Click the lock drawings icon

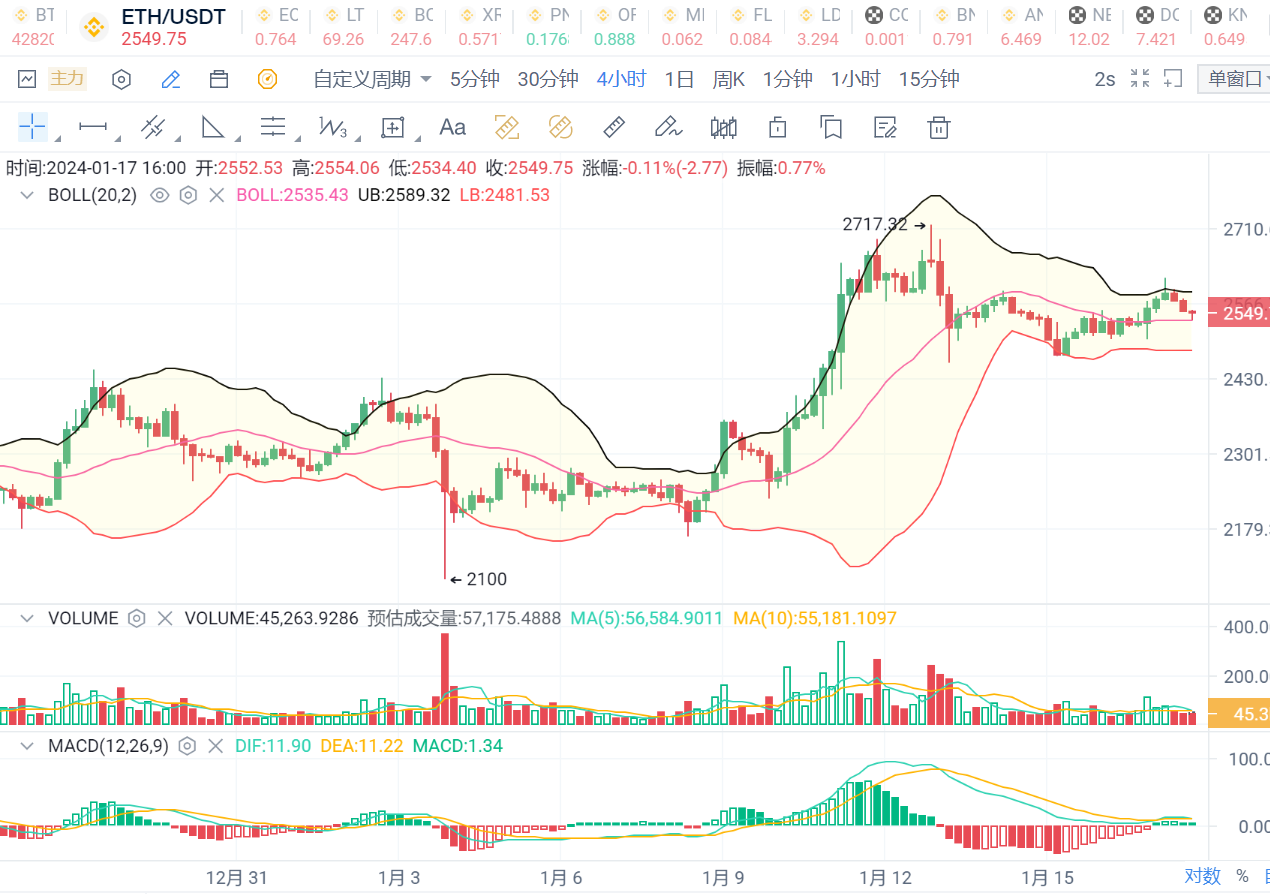(777, 126)
